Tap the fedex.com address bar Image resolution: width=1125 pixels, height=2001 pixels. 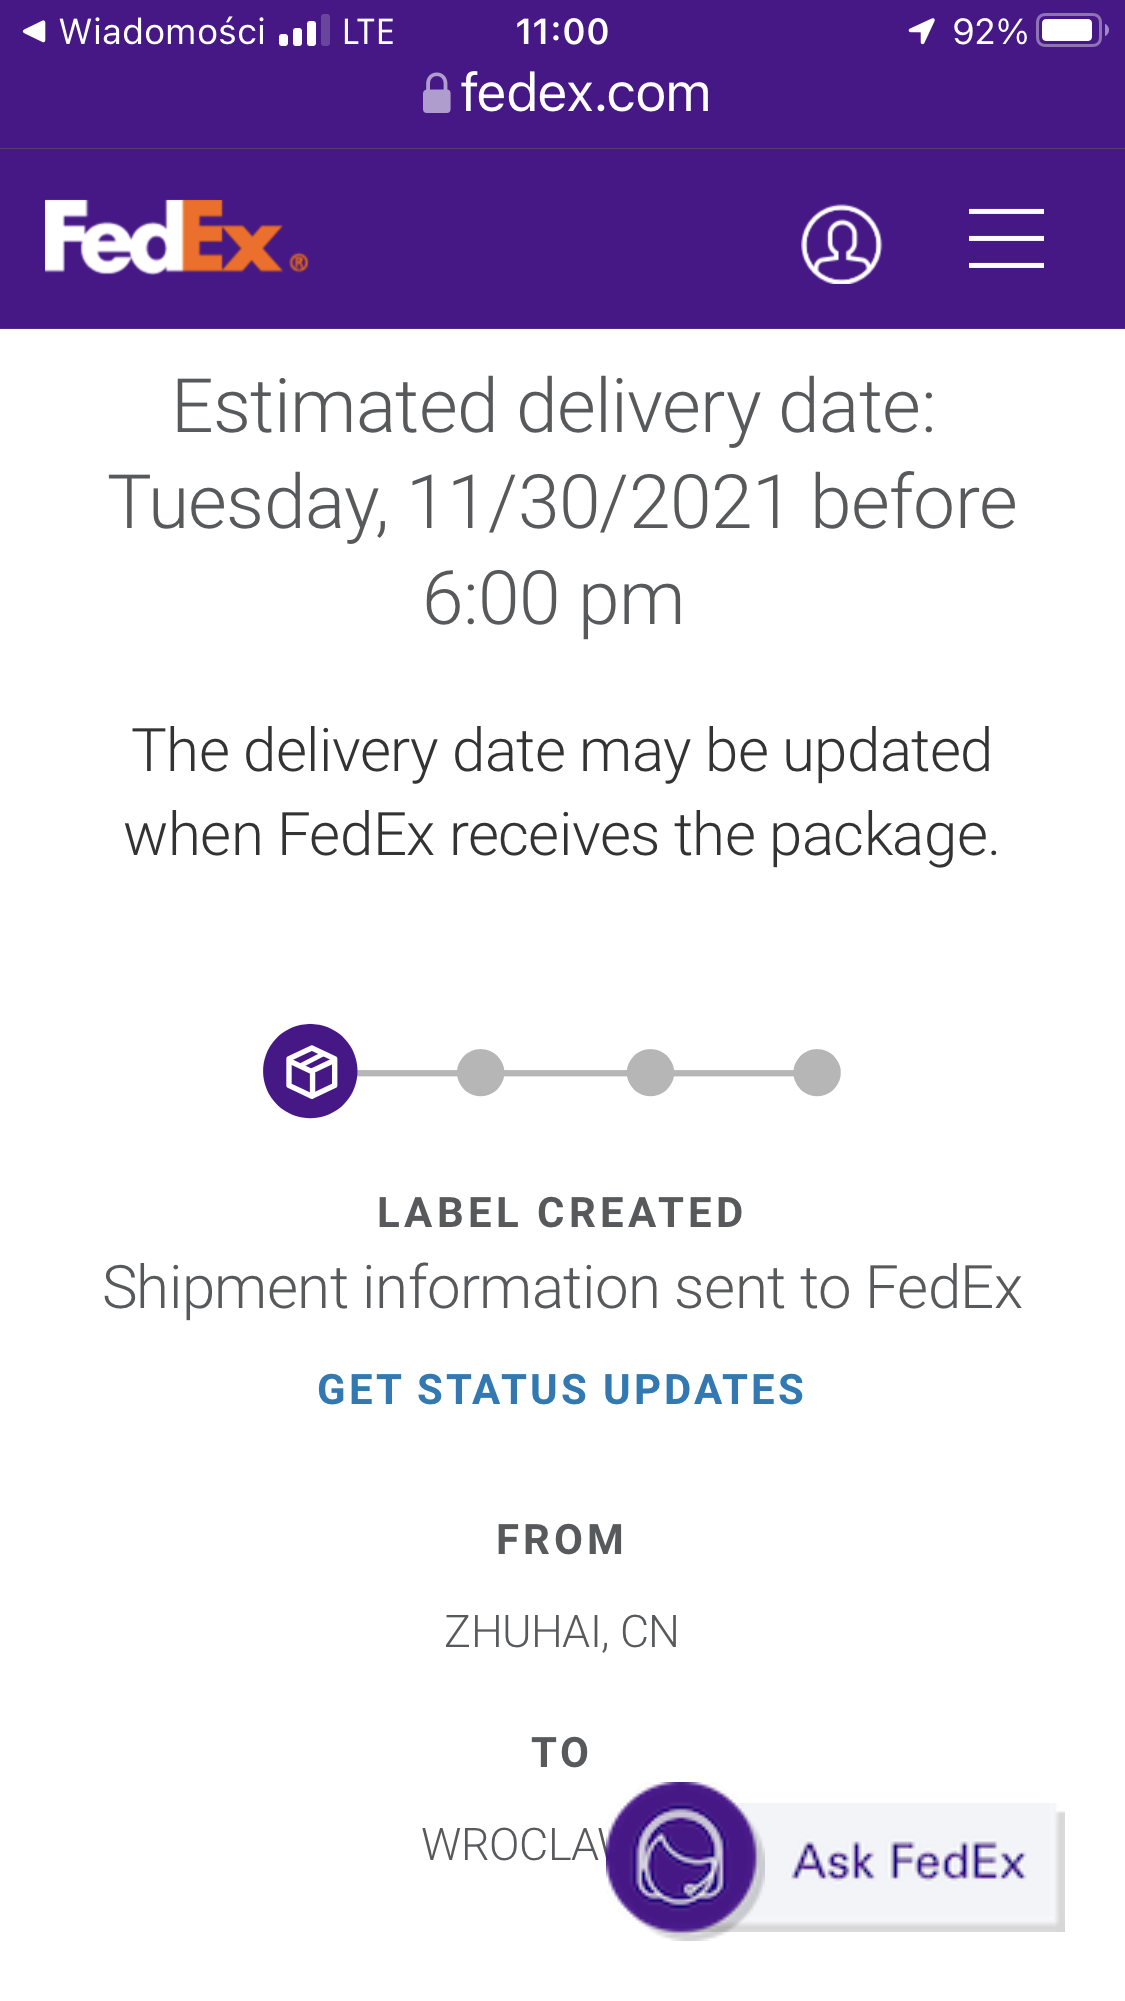point(585,94)
